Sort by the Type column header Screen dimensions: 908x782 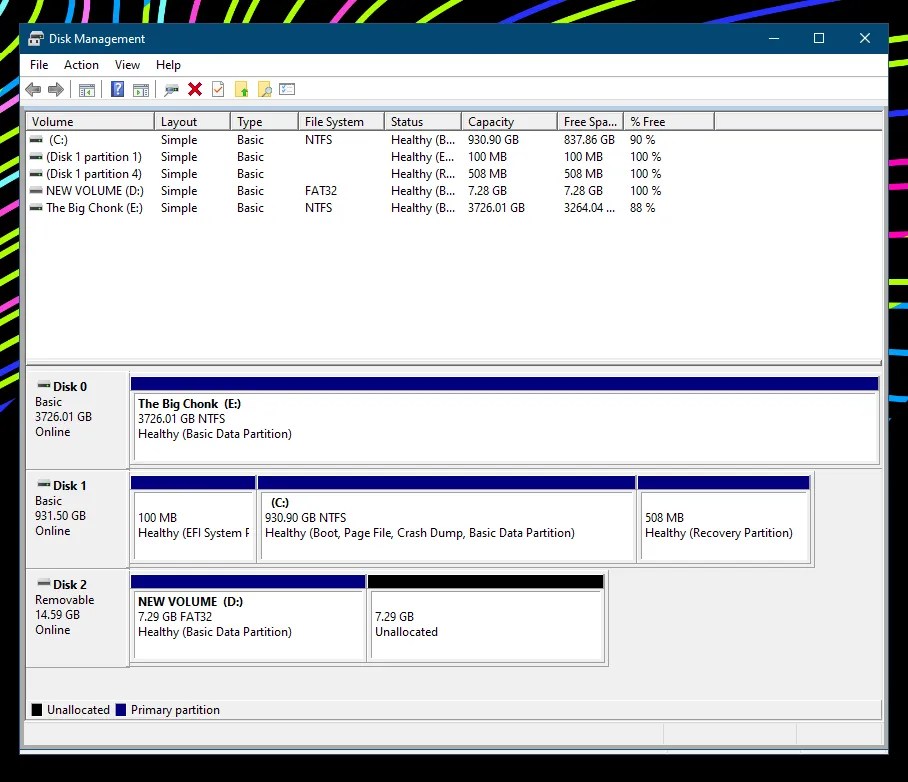click(264, 122)
